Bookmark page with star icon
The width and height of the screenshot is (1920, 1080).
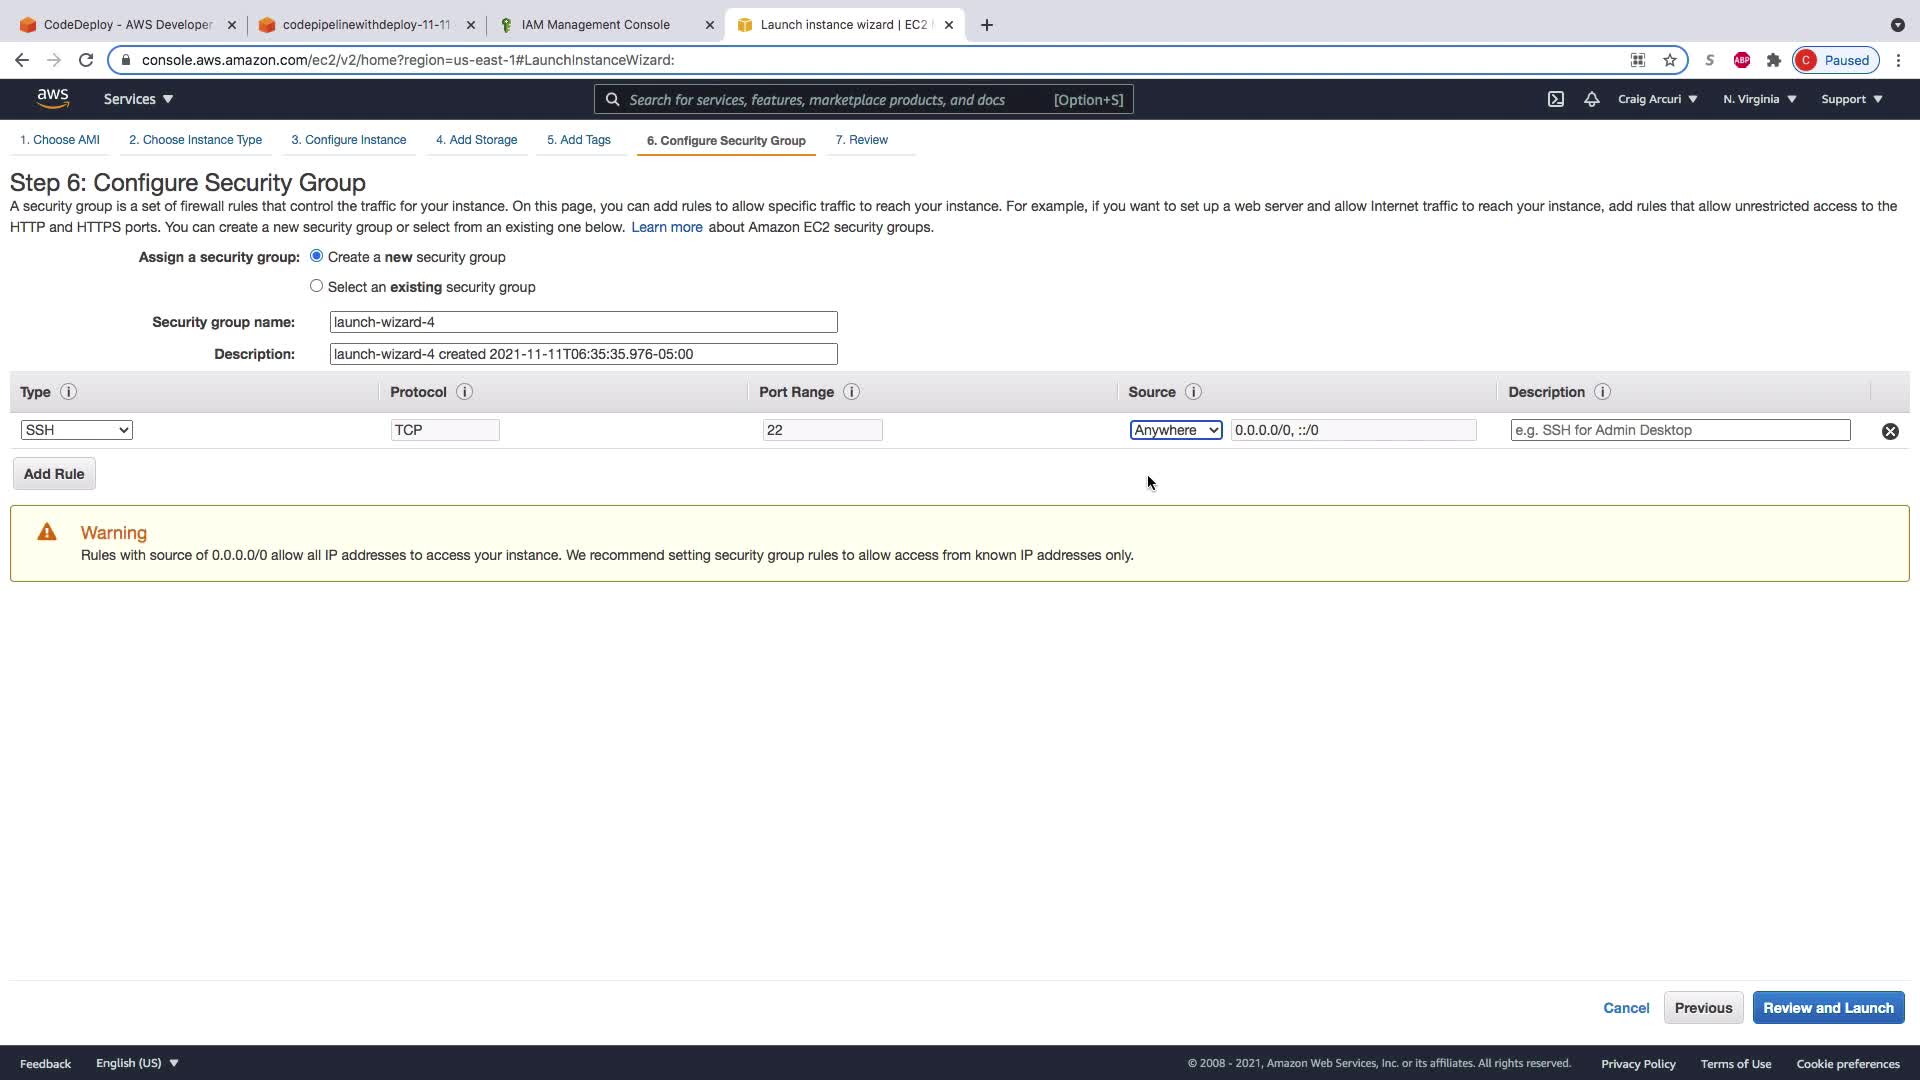click(1670, 60)
